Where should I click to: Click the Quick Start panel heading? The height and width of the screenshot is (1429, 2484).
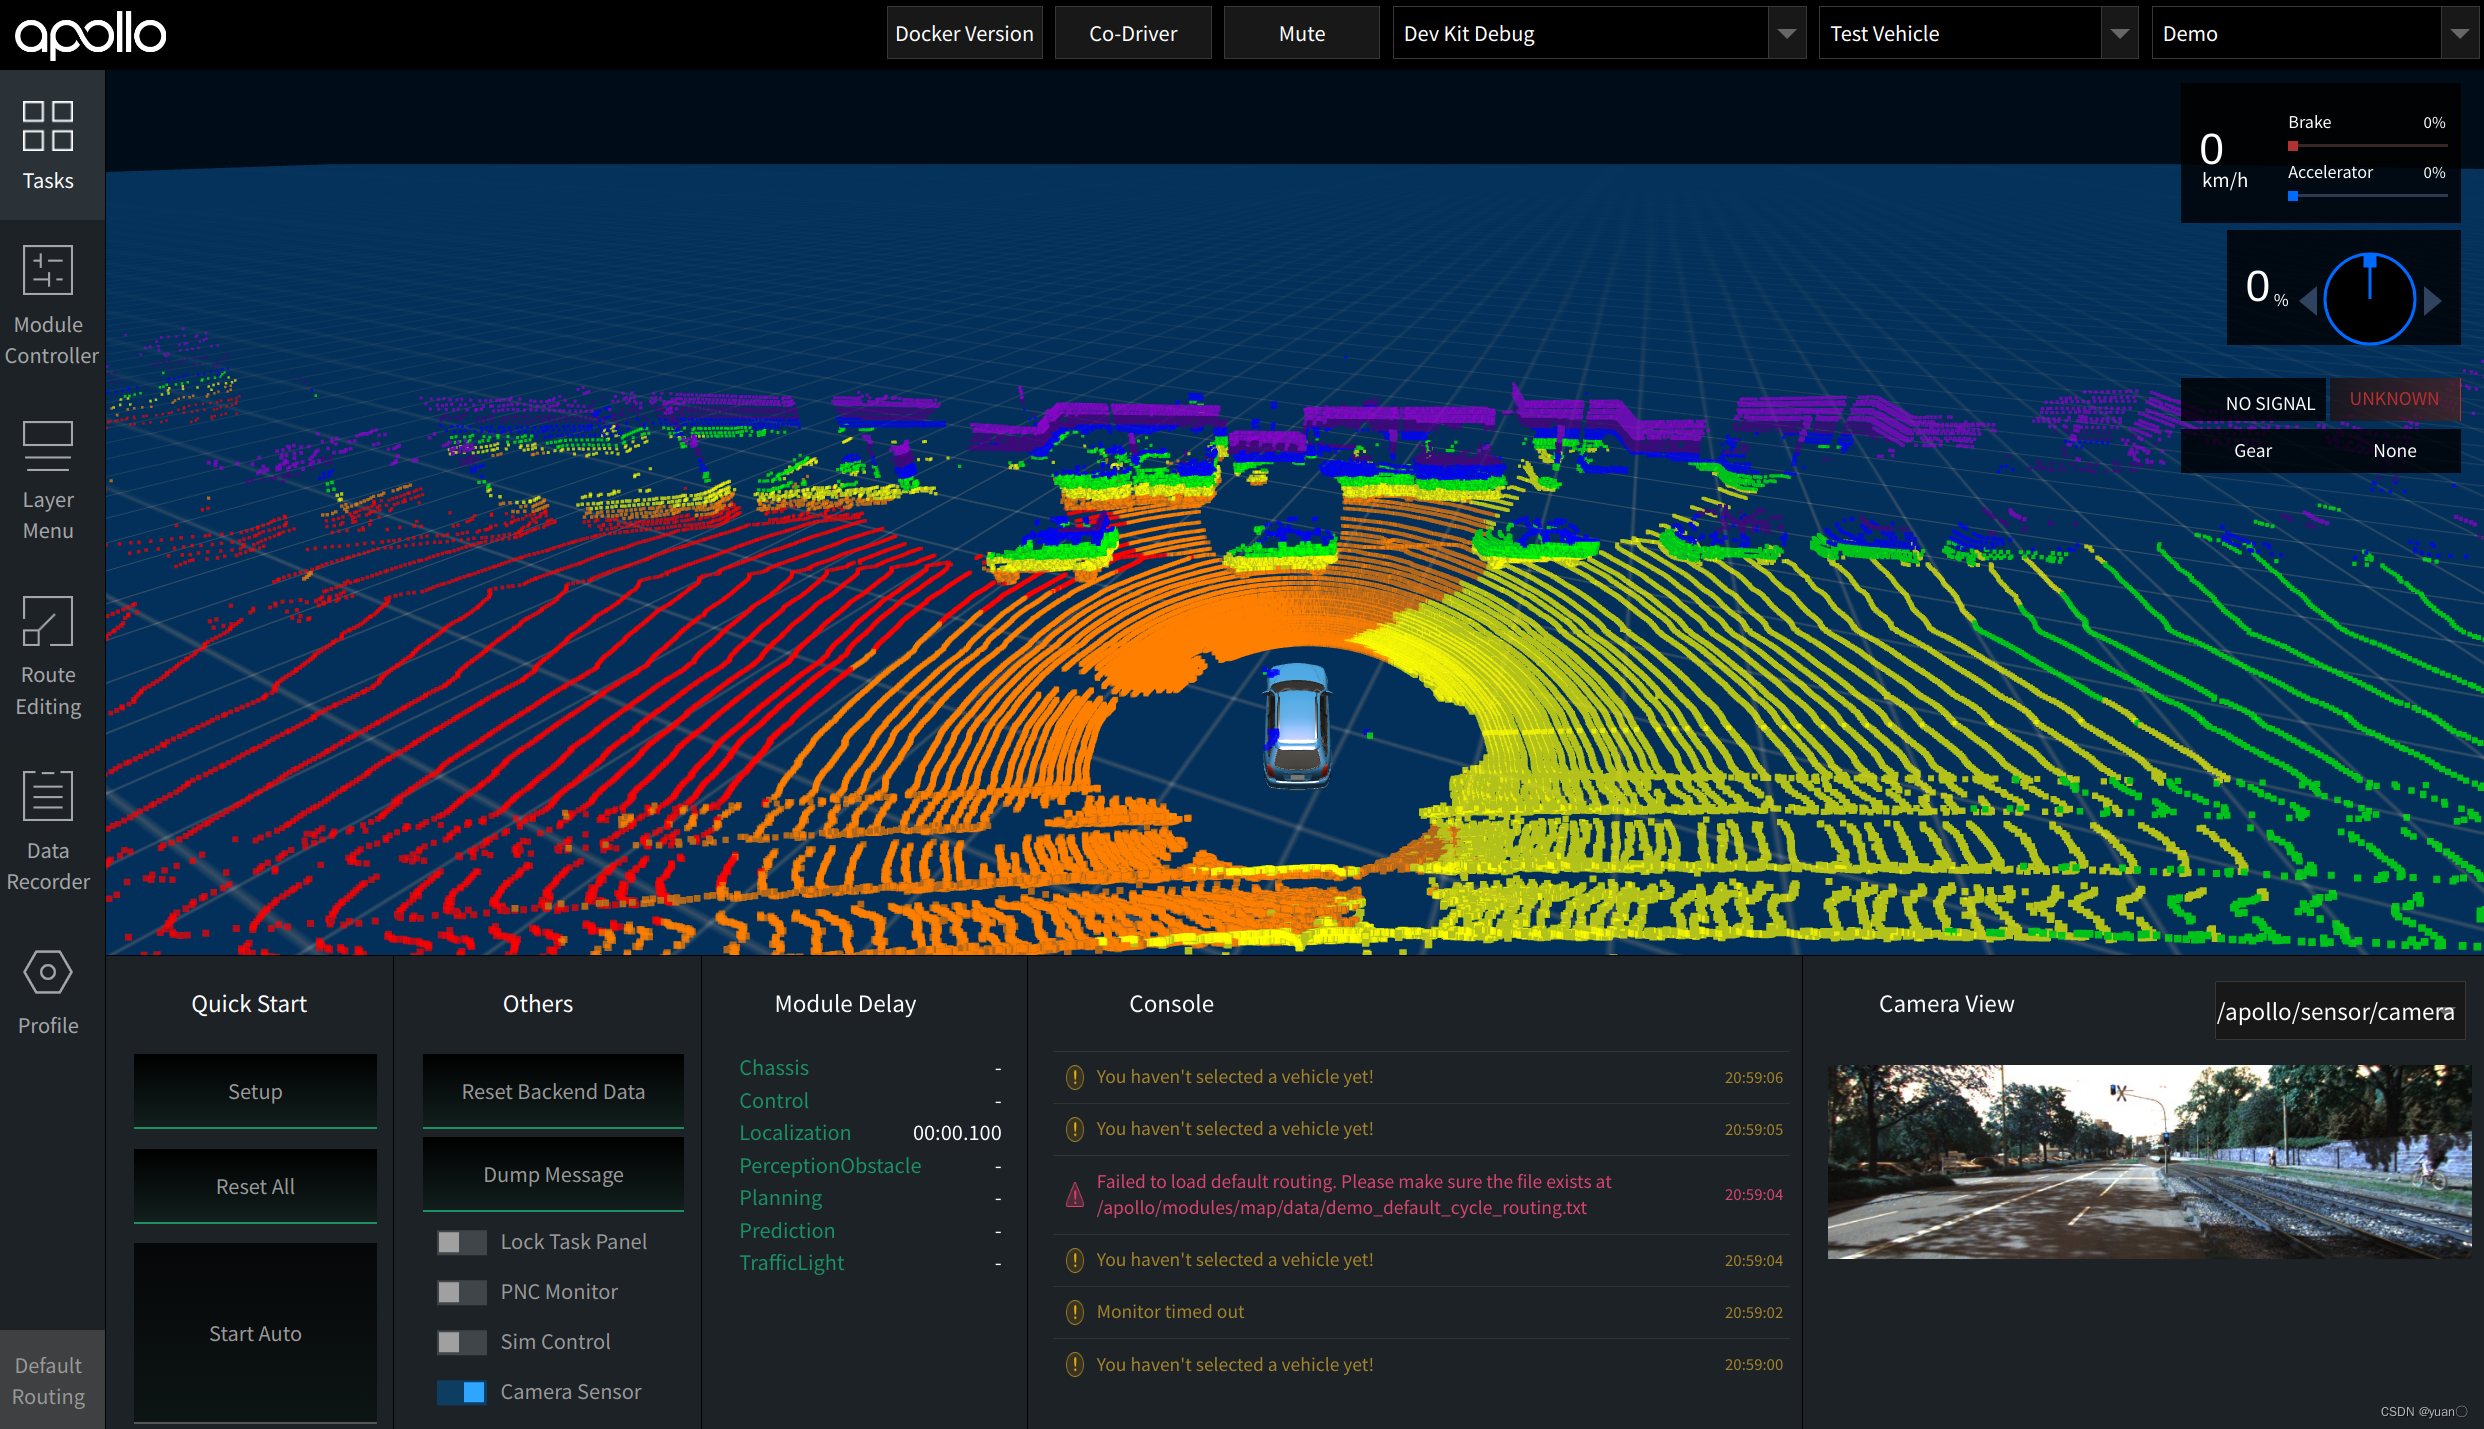[x=249, y=1004]
